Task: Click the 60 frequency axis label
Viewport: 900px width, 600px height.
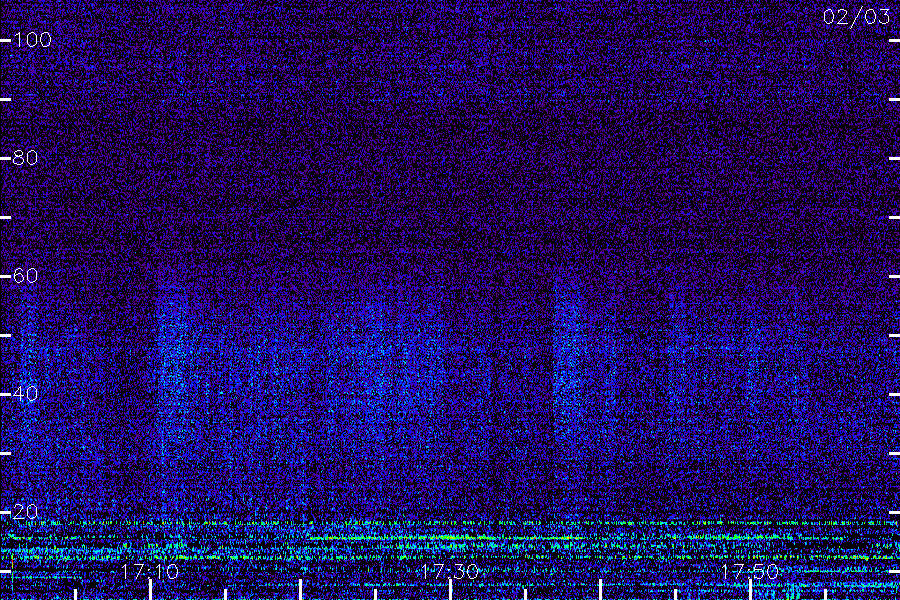Action: [25, 276]
